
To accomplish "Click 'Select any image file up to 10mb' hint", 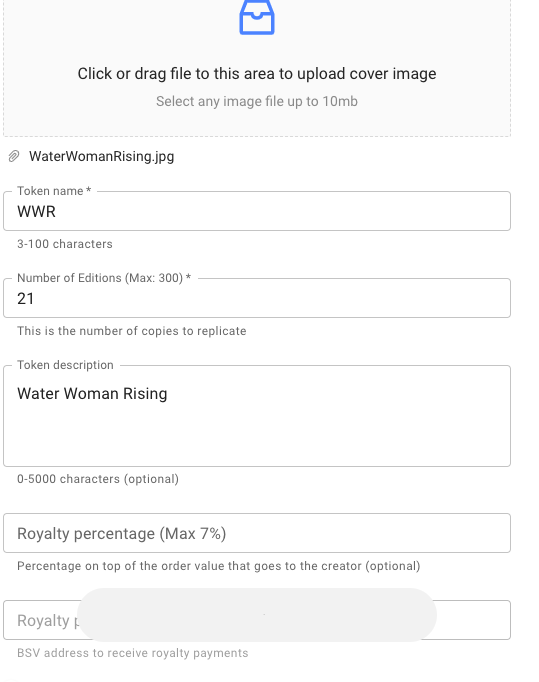I will 257,101.
